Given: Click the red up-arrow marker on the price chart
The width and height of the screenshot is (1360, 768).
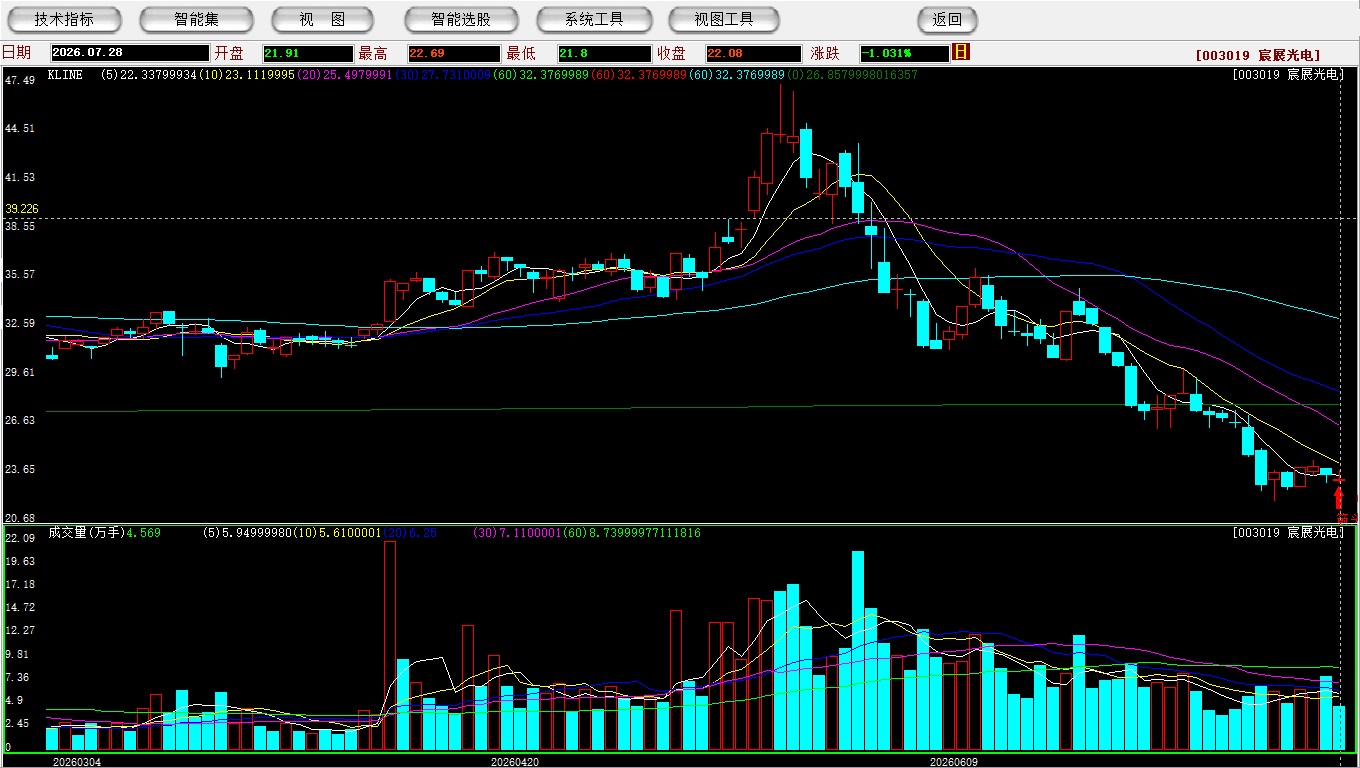Looking at the screenshot, I should [x=1338, y=497].
